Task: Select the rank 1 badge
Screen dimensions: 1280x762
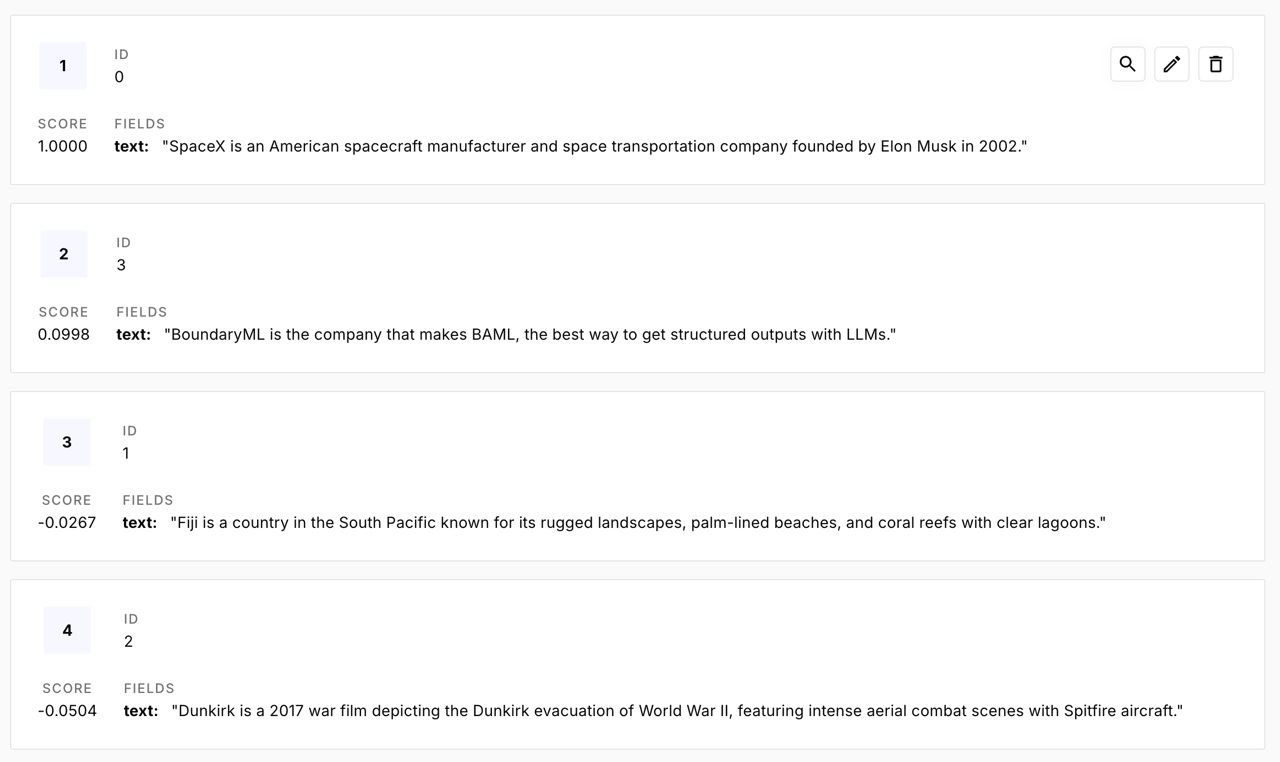Action: point(63,66)
